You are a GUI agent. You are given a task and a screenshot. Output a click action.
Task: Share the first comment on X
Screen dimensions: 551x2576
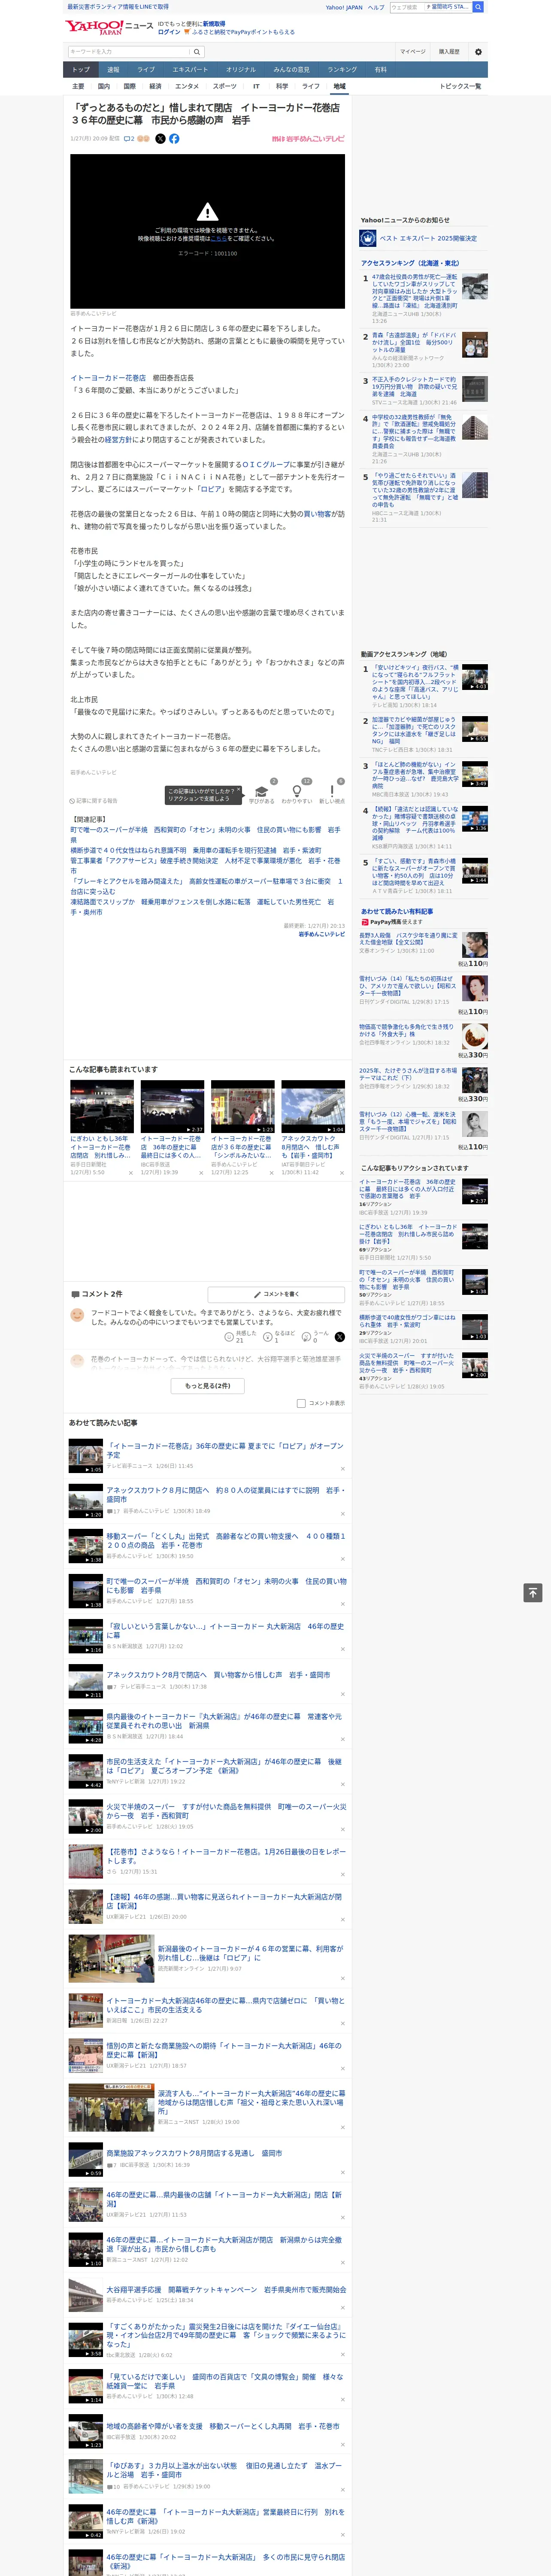(x=339, y=1336)
